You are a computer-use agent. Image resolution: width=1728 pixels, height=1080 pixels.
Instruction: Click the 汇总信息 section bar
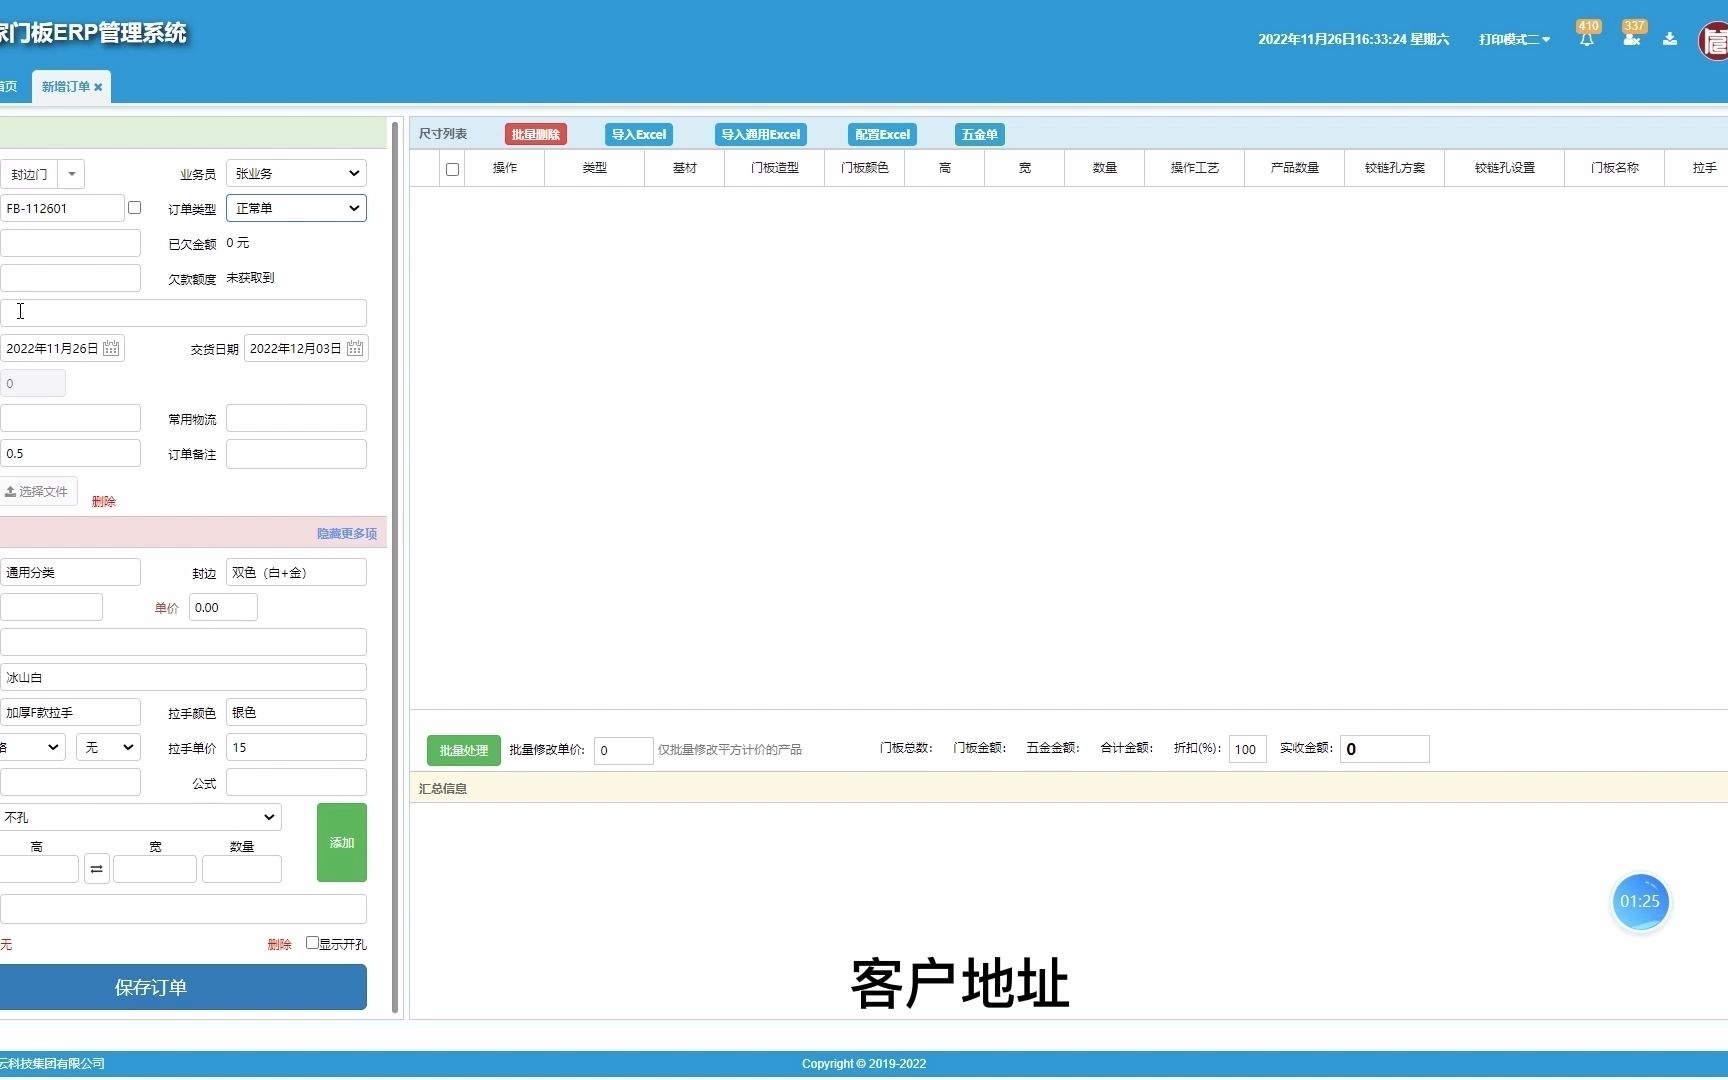tap(1069, 788)
